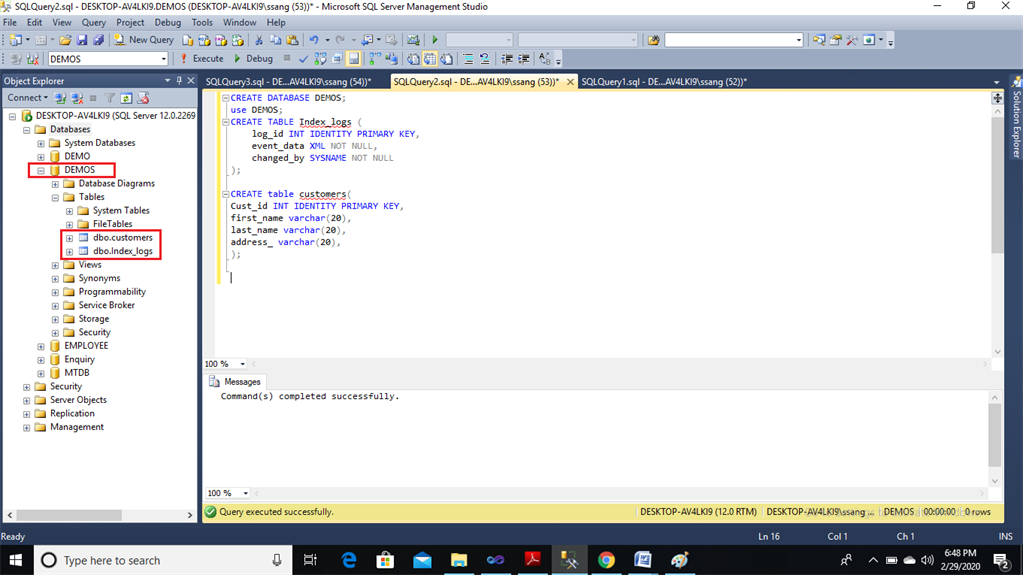Image resolution: width=1023 pixels, height=575 pixels.
Task: Click the Paste clipboard icon
Action: pyautogui.click(x=292, y=40)
